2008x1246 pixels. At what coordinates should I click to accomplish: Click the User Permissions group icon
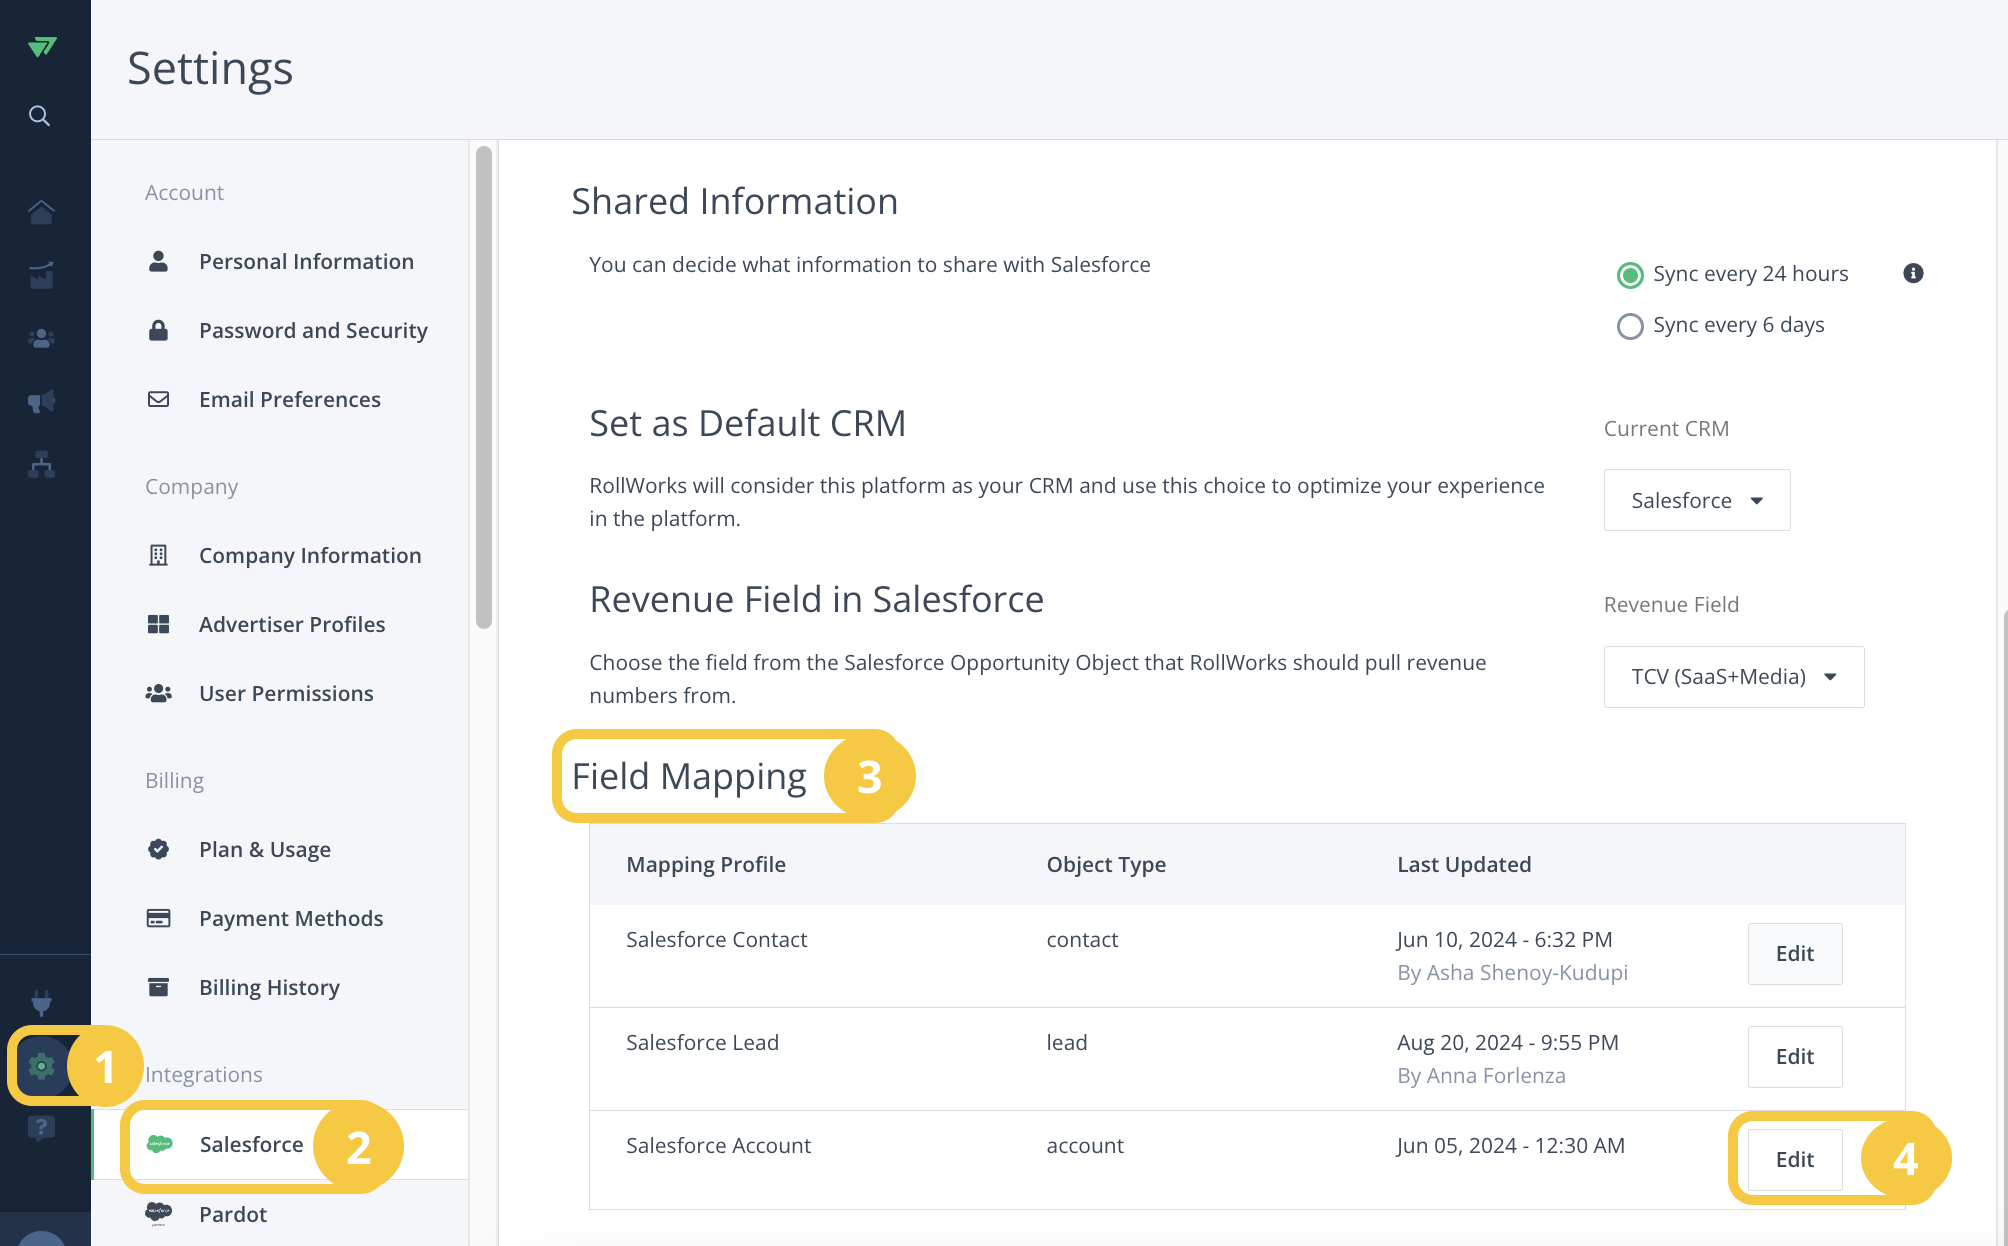[x=158, y=693]
